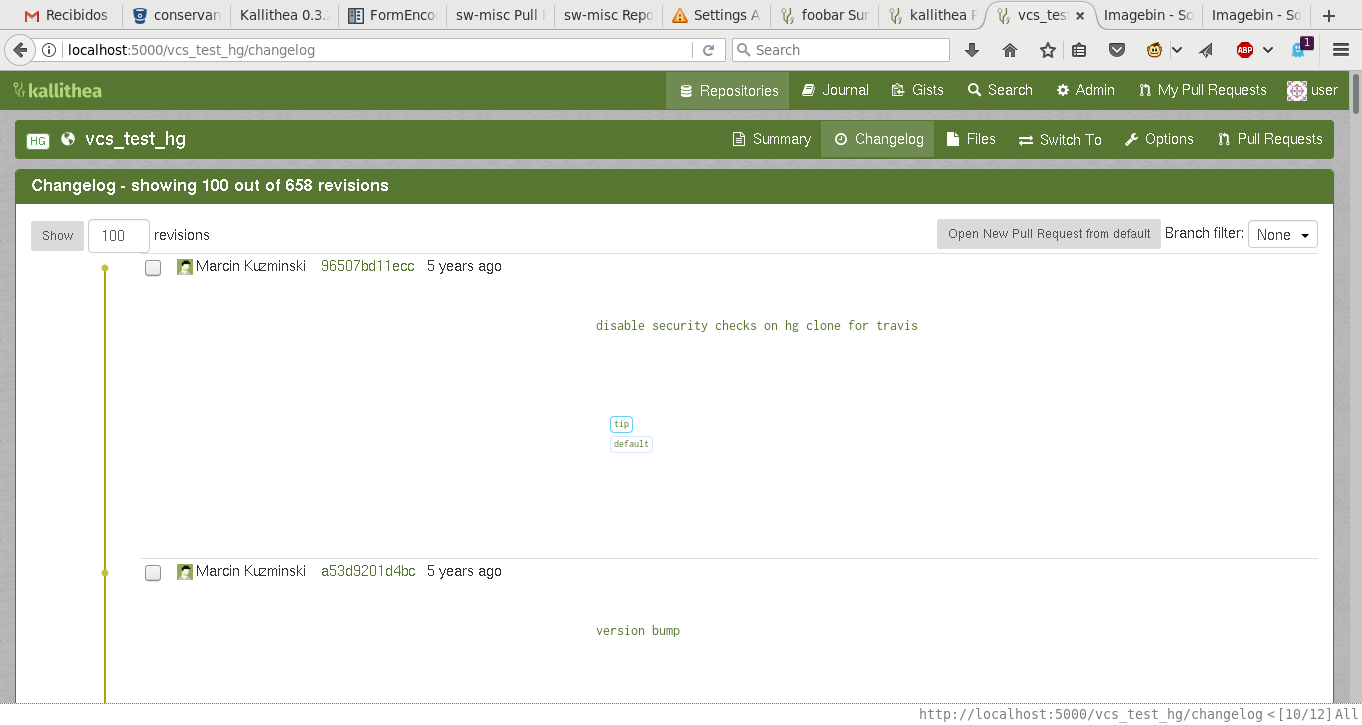The image size is (1362, 725).
Task: Open the user account menu
Action: [1312, 90]
